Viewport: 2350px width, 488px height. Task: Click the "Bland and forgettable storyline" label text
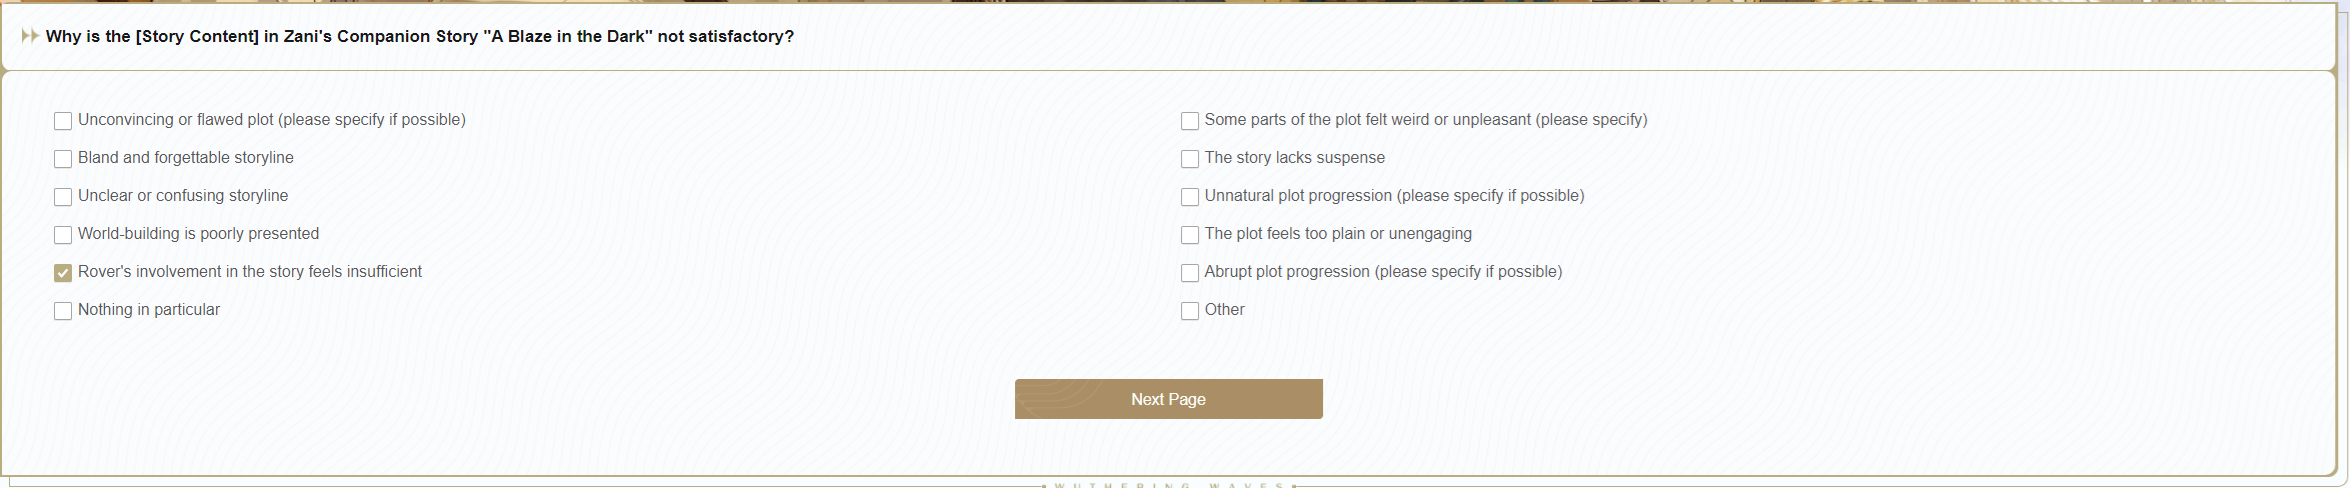[186, 158]
